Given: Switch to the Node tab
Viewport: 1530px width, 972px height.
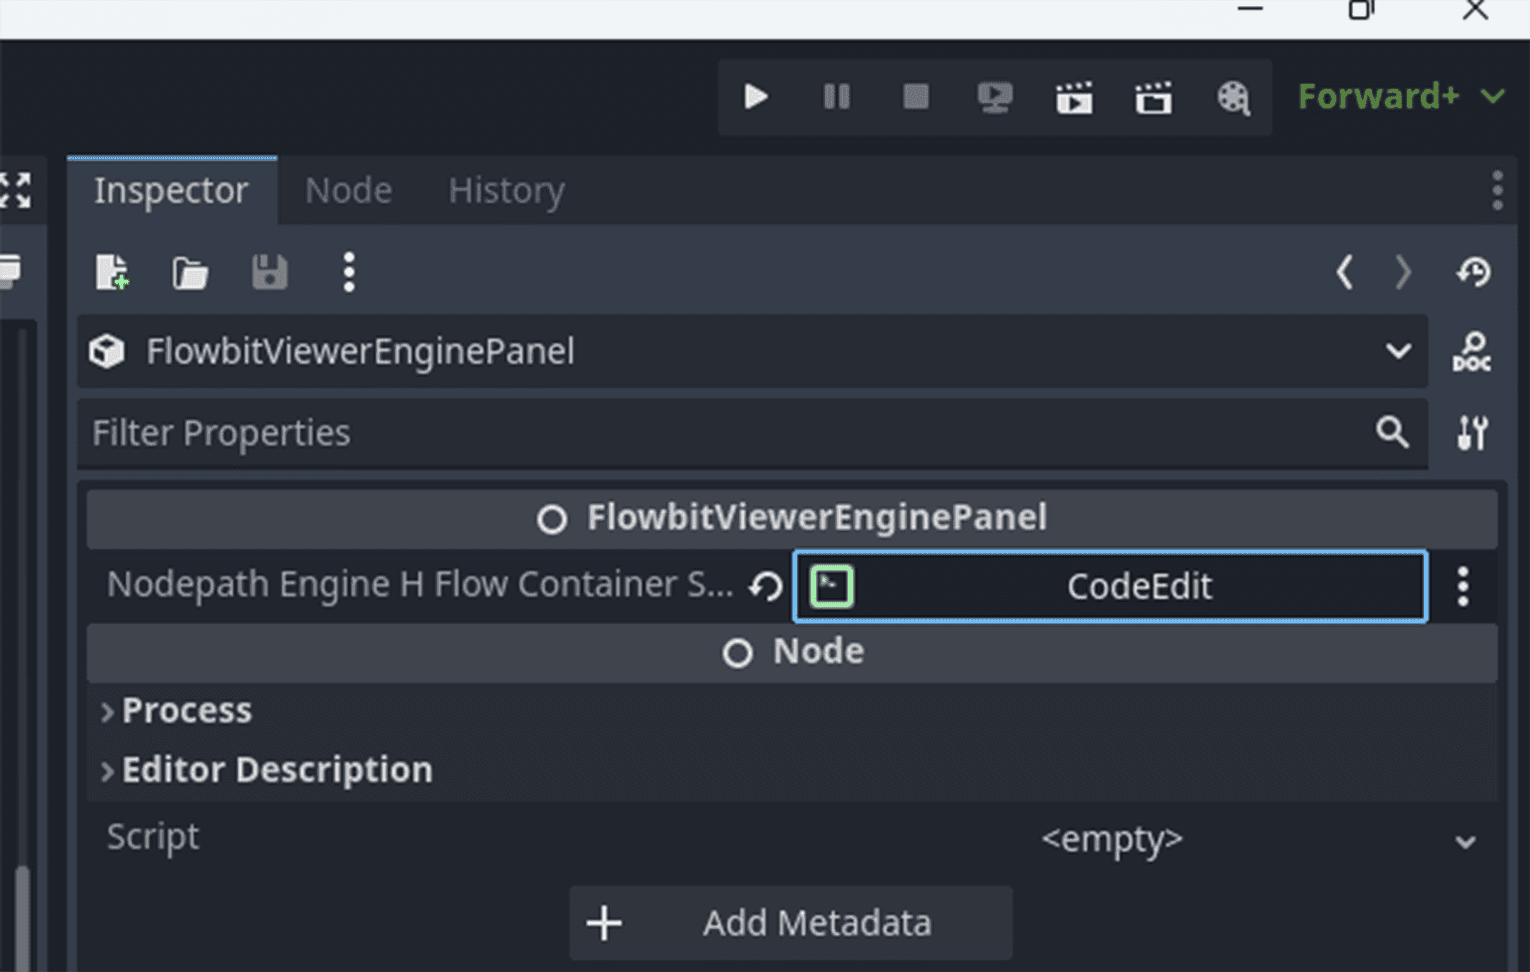Looking at the screenshot, I should click(348, 190).
